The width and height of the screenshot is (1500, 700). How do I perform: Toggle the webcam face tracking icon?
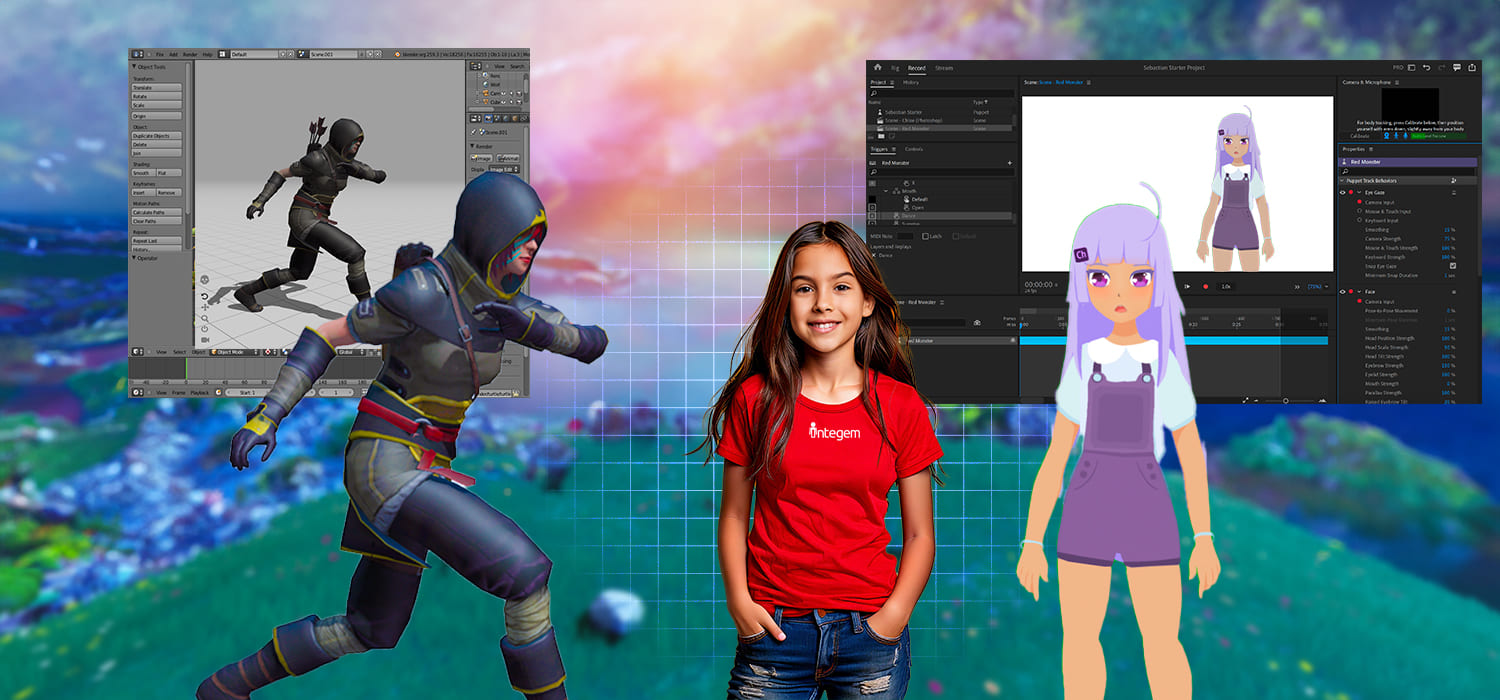click(x=1386, y=135)
